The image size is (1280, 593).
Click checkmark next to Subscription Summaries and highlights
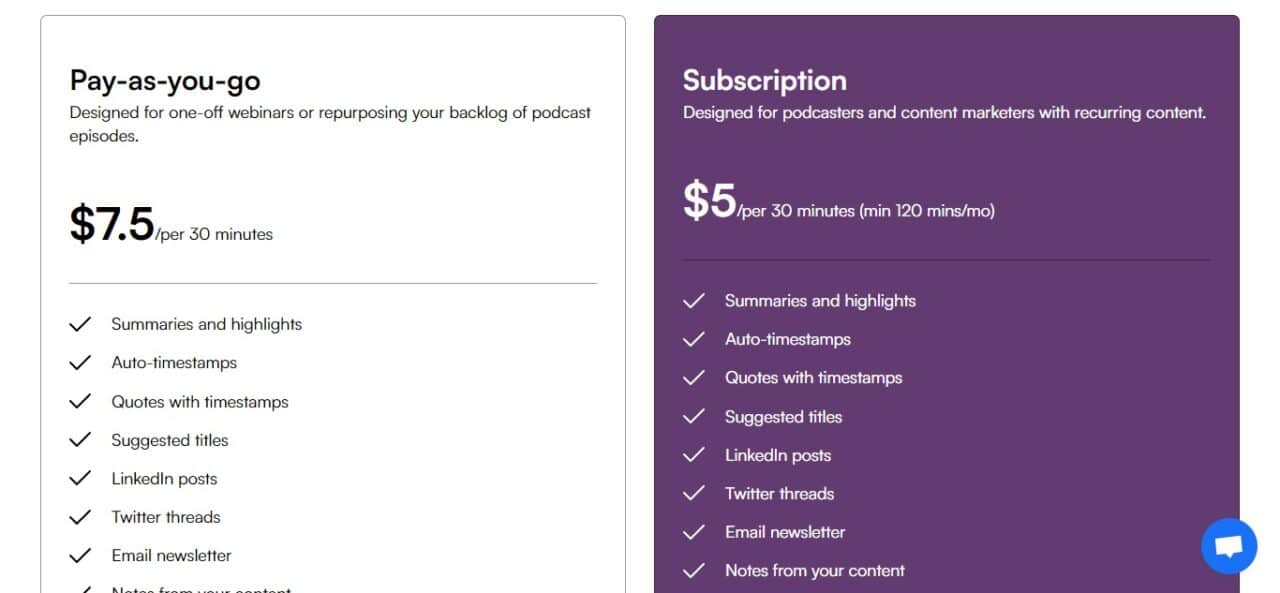(x=694, y=301)
